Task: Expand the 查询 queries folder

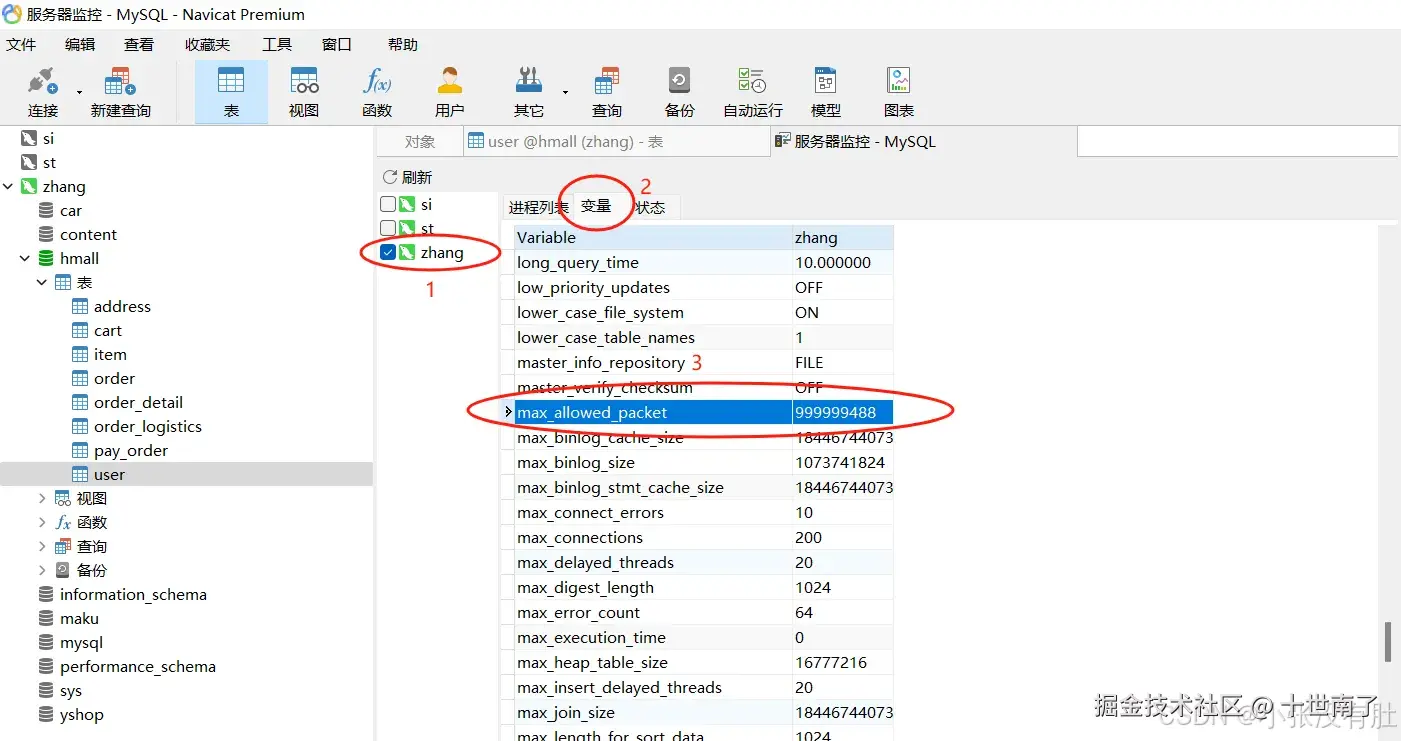Action: click(x=42, y=547)
